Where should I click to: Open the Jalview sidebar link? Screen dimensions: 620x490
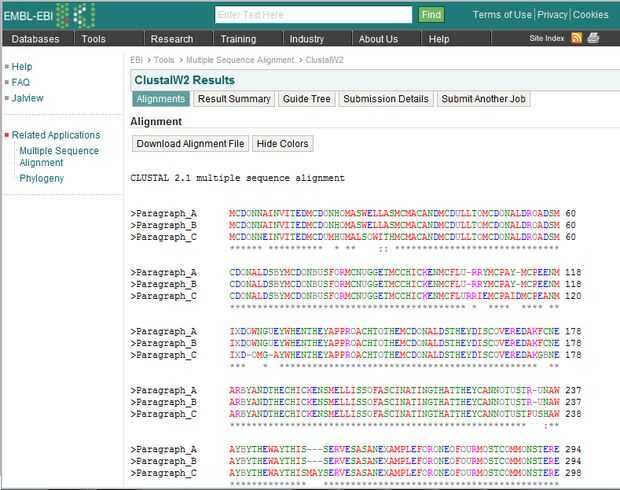[x=27, y=98]
